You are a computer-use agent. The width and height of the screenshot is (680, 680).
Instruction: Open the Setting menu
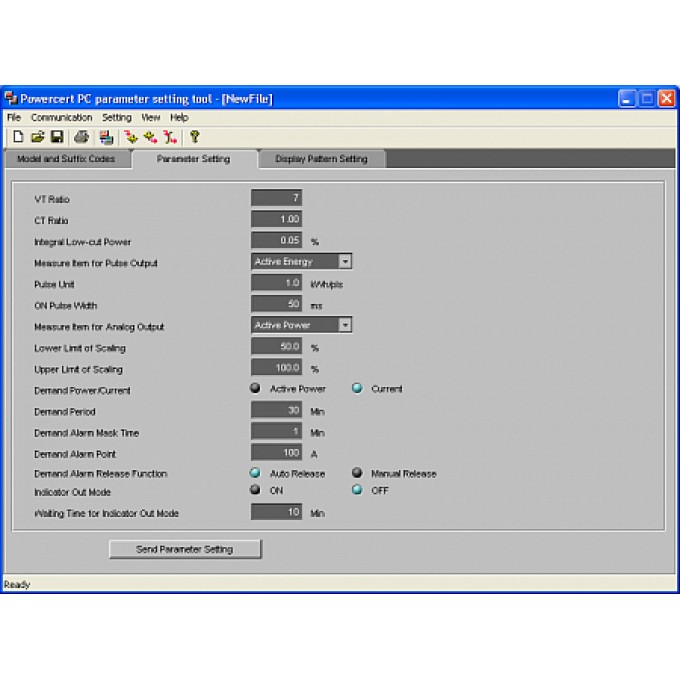pyautogui.click(x=116, y=117)
